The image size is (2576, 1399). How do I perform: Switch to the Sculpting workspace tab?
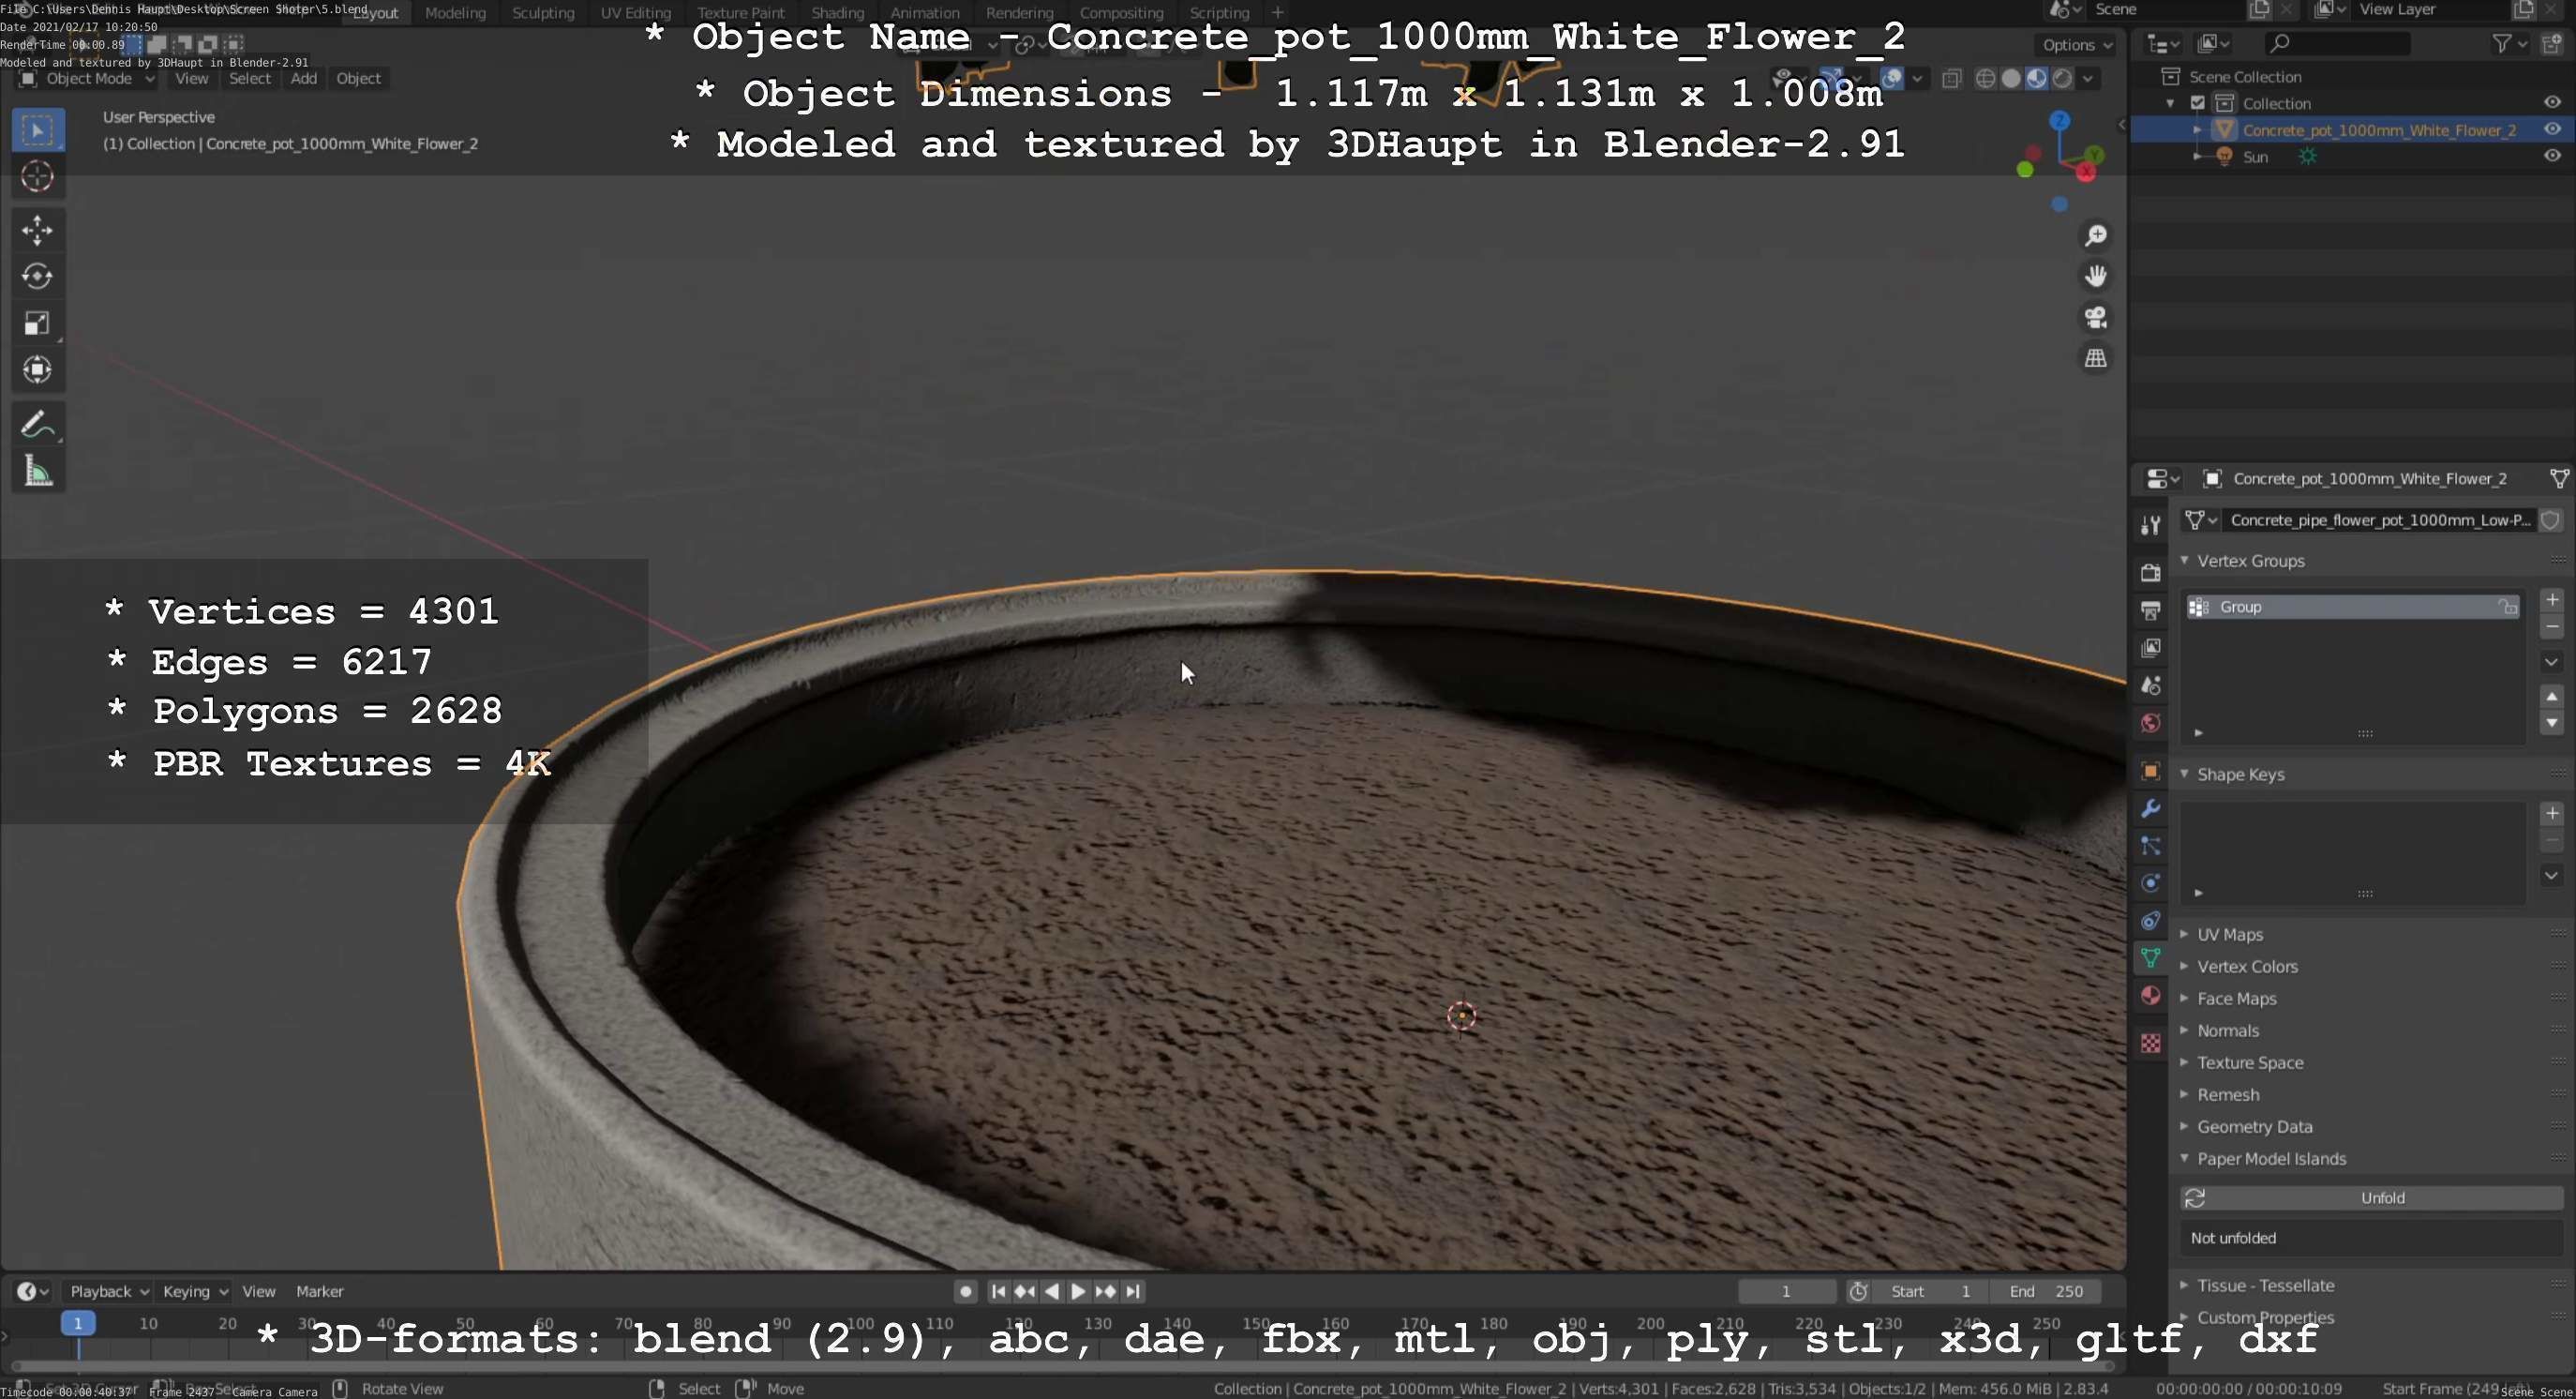click(x=543, y=13)
